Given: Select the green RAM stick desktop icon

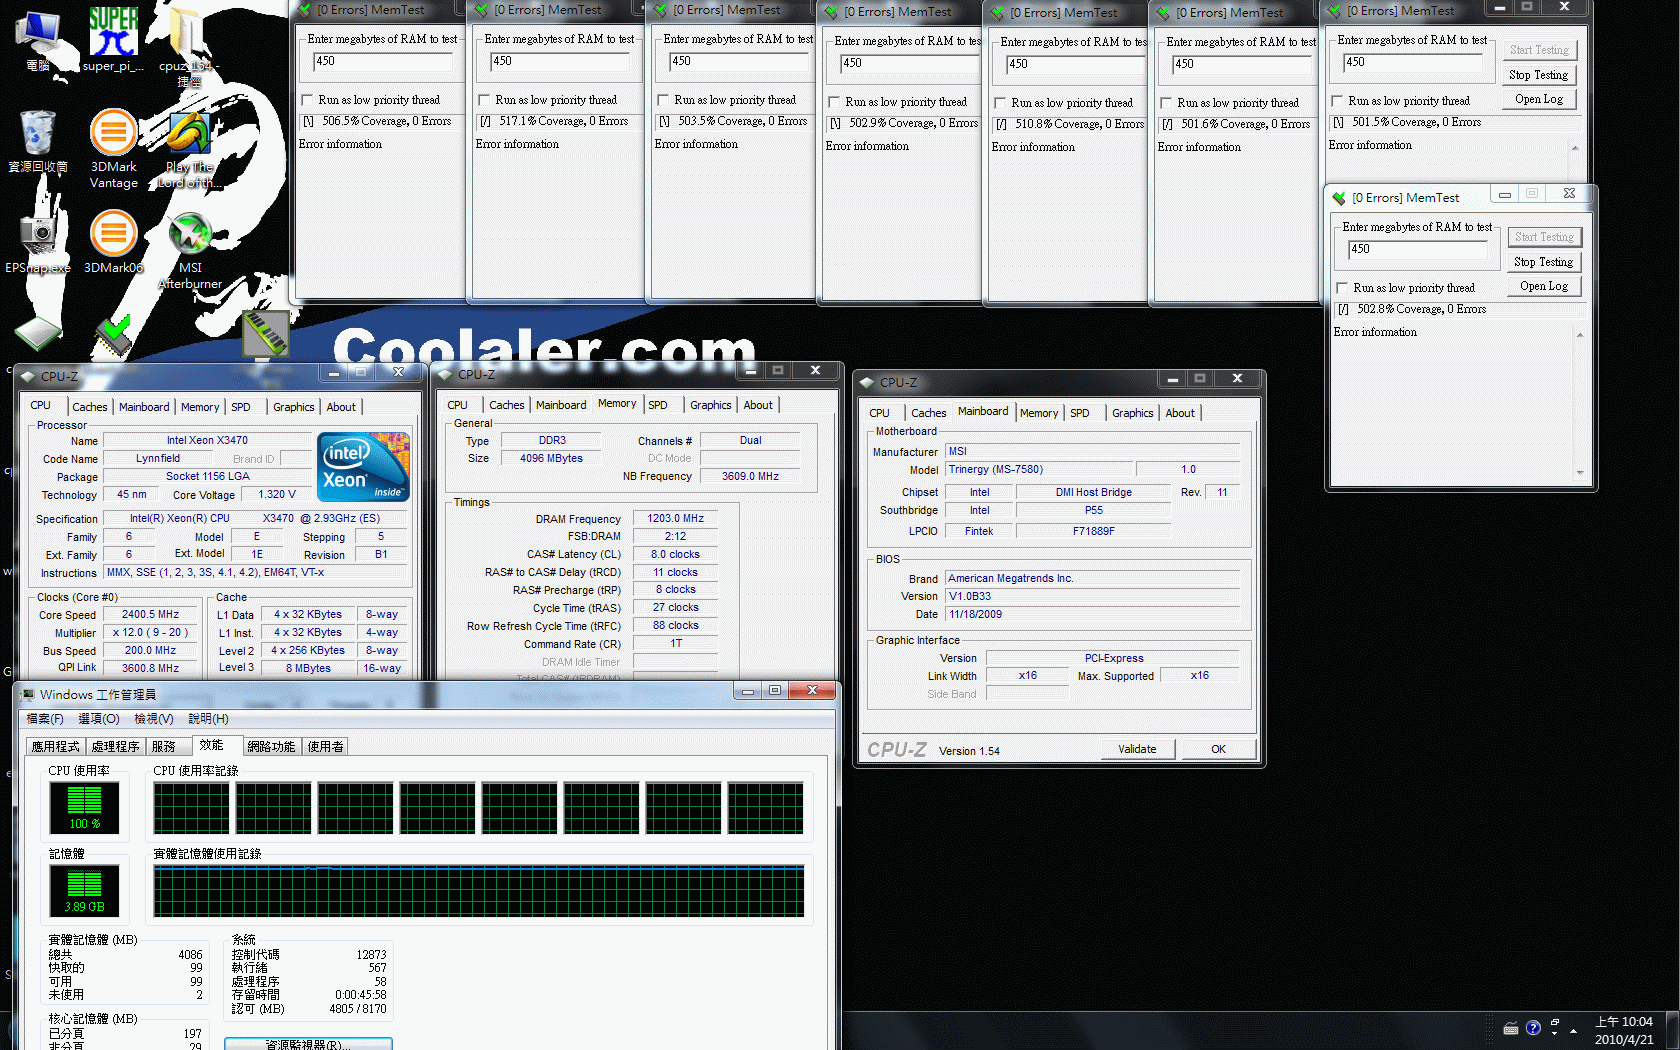Looking at the screenshot, I should point(265,334).
